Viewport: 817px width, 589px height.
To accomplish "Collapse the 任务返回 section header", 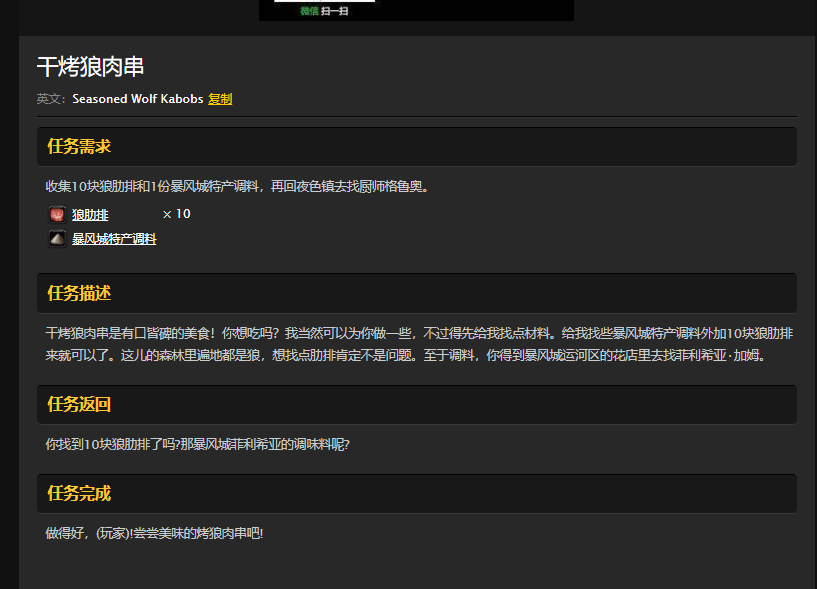I will 77,404.
